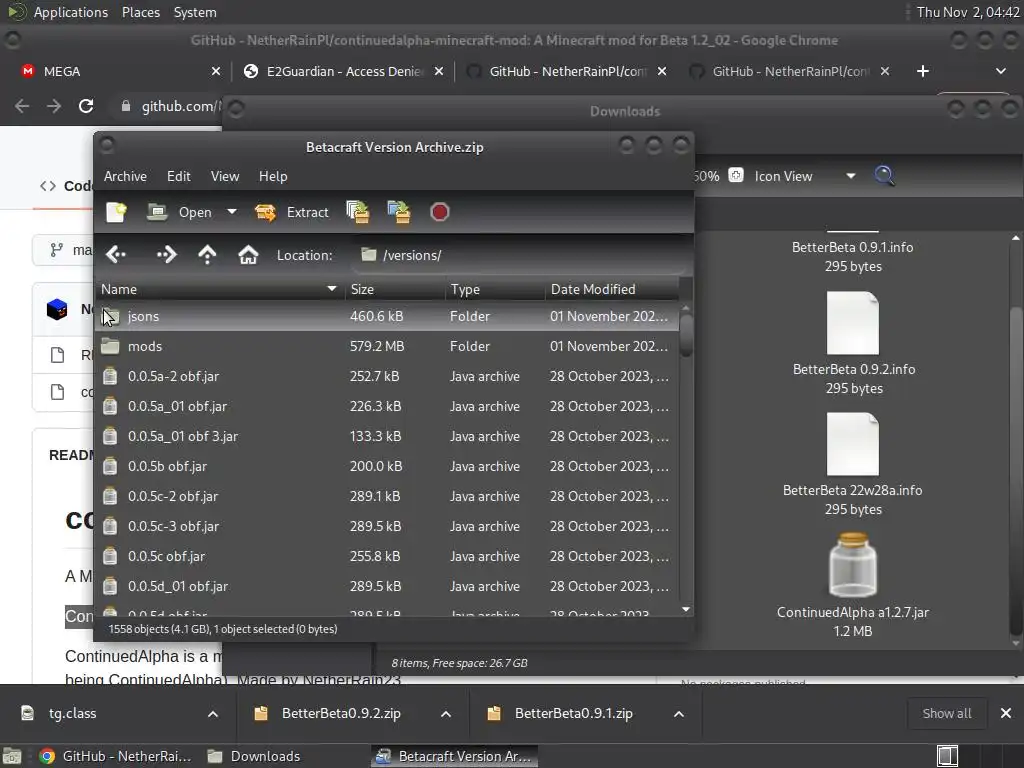This screenshot has height=768, width=1024.
Task: Open the Places menu in the top panel
Action: coord(140,12)
